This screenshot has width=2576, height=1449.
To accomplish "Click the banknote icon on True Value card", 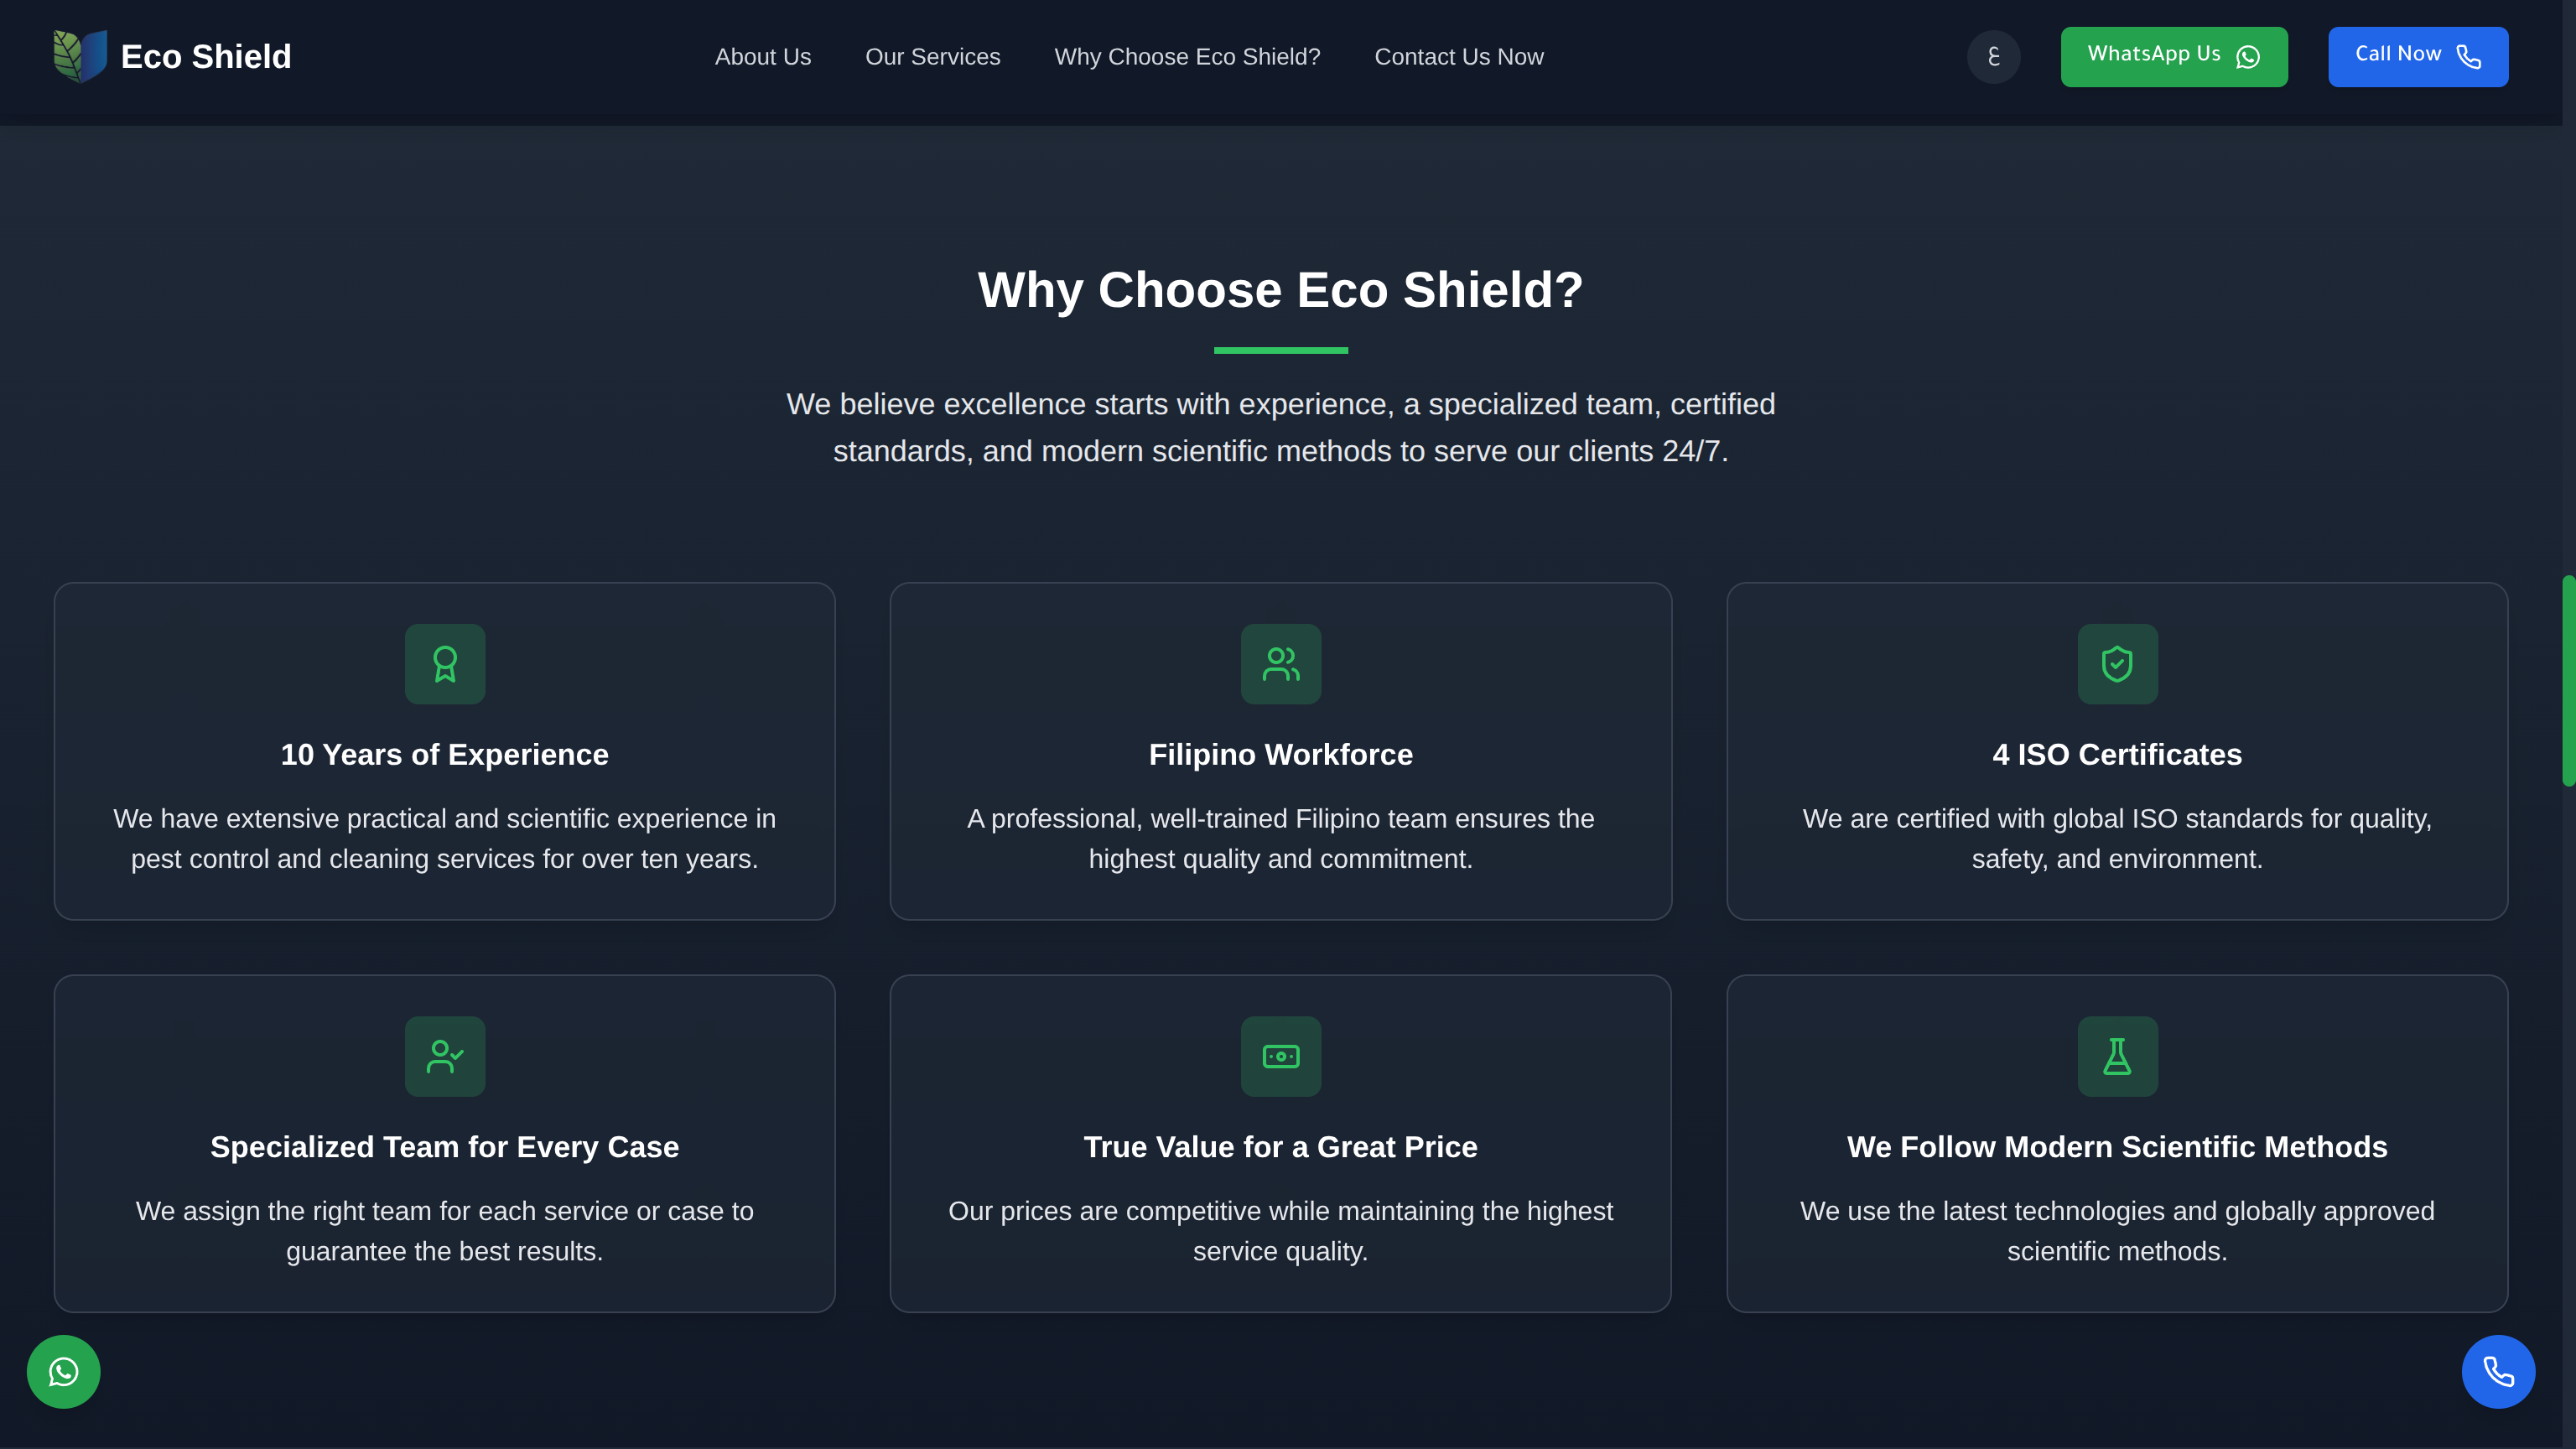I will click(1280, 1056).
